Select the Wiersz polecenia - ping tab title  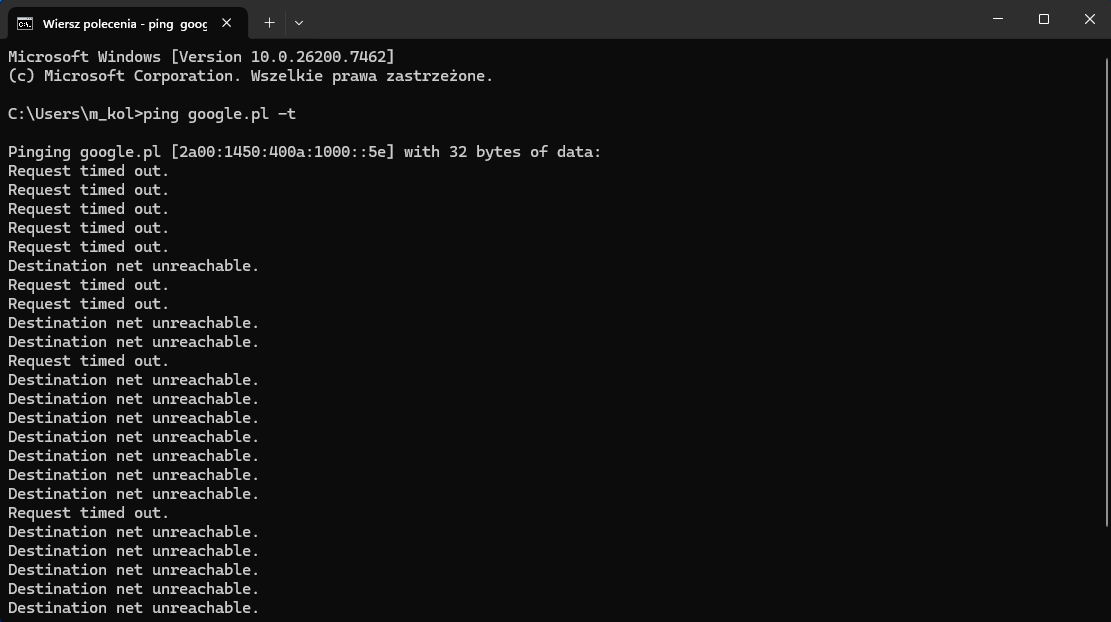click(125, 24)
